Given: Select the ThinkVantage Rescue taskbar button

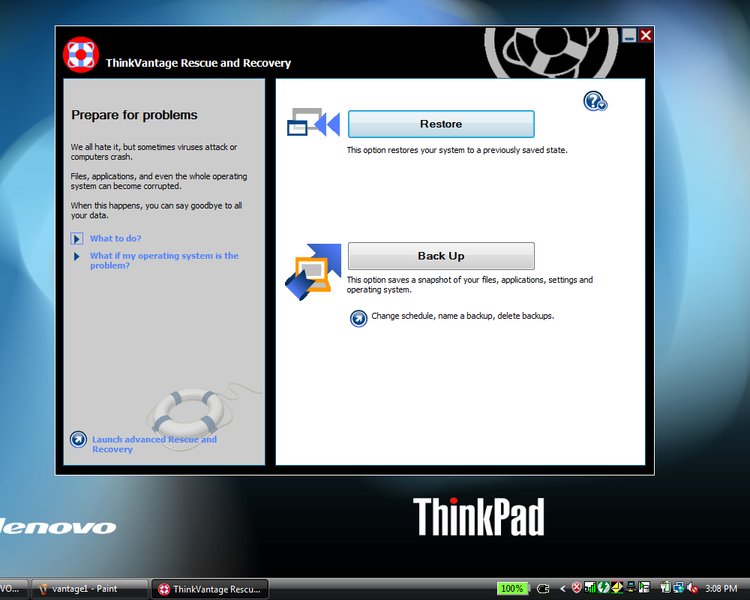Looking at the screenshot, I should point(211,589).
